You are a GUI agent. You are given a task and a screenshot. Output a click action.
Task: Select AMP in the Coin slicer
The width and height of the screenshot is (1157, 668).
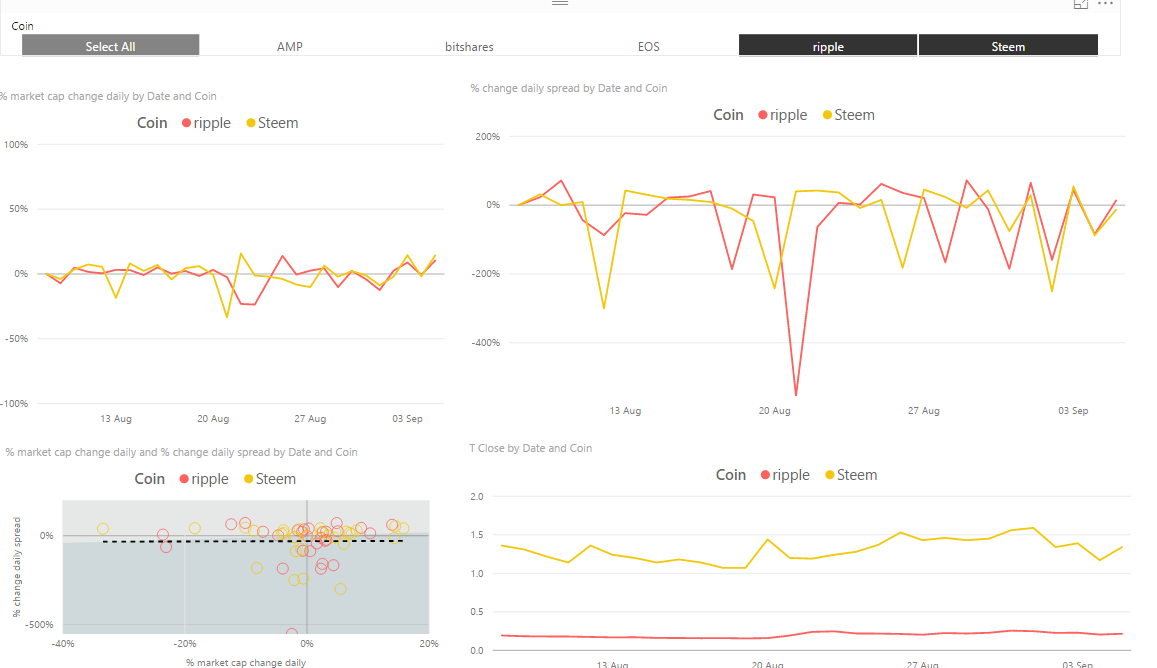tap(290, 46)
